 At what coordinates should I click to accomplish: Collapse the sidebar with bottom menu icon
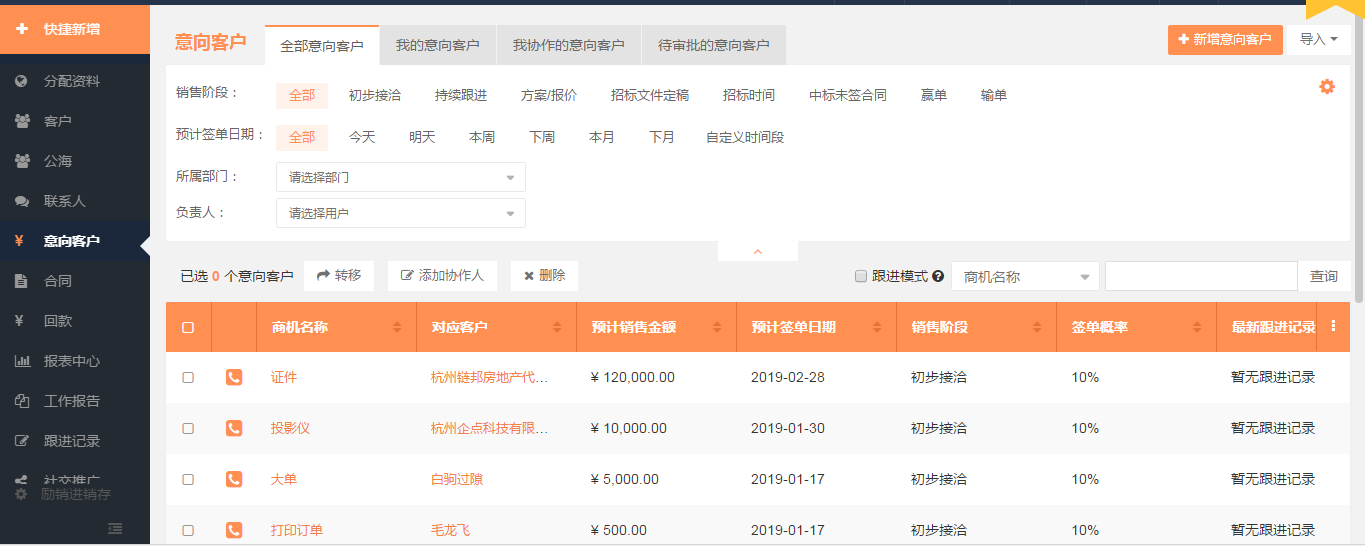click(x=115, y=528)
